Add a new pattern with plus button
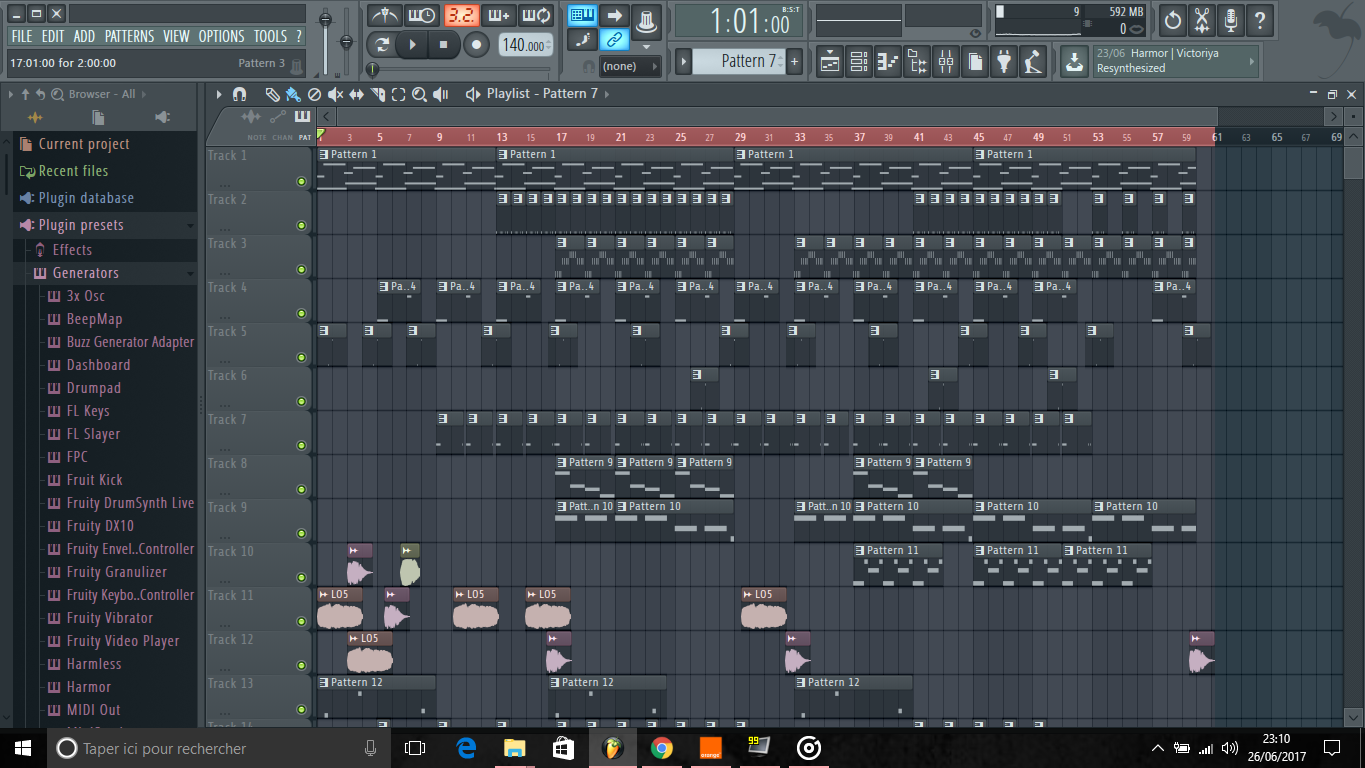Screen dimensions: 1365x768 coord(795,62)
